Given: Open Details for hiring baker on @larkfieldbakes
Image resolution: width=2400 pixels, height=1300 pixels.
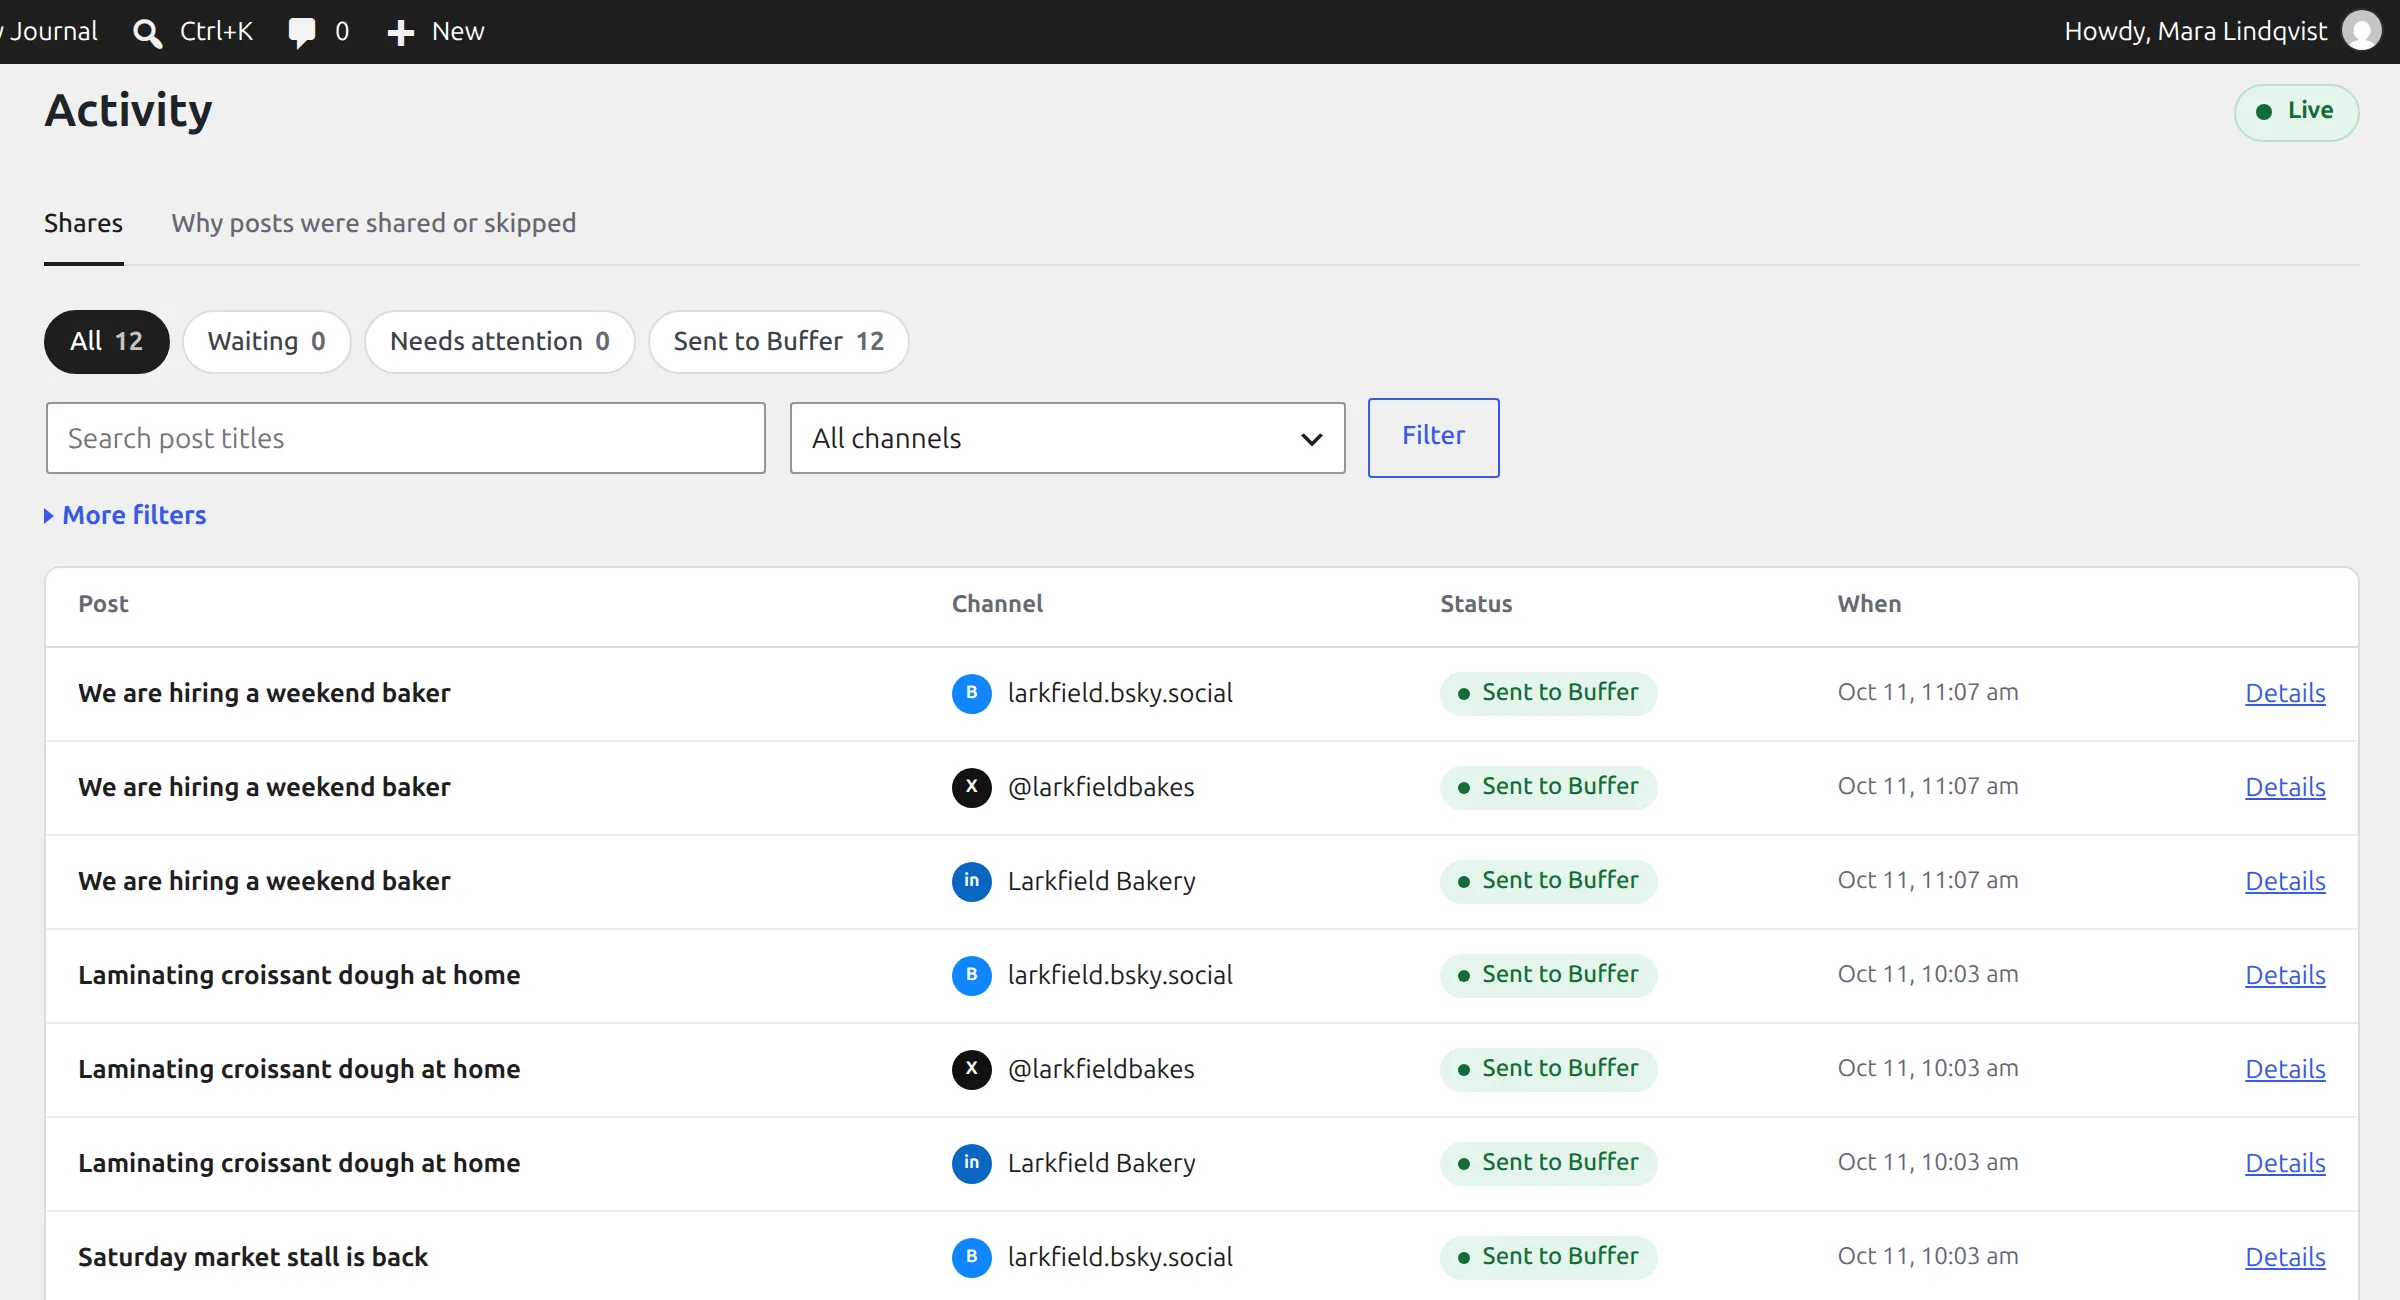Looking at the screenshot, I should (2285, 787).
